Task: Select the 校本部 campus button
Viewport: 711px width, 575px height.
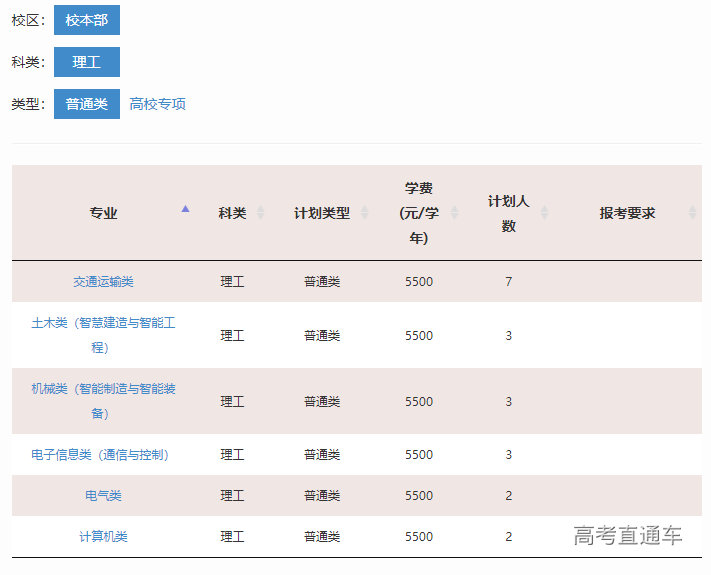Action: click(87, 20)
